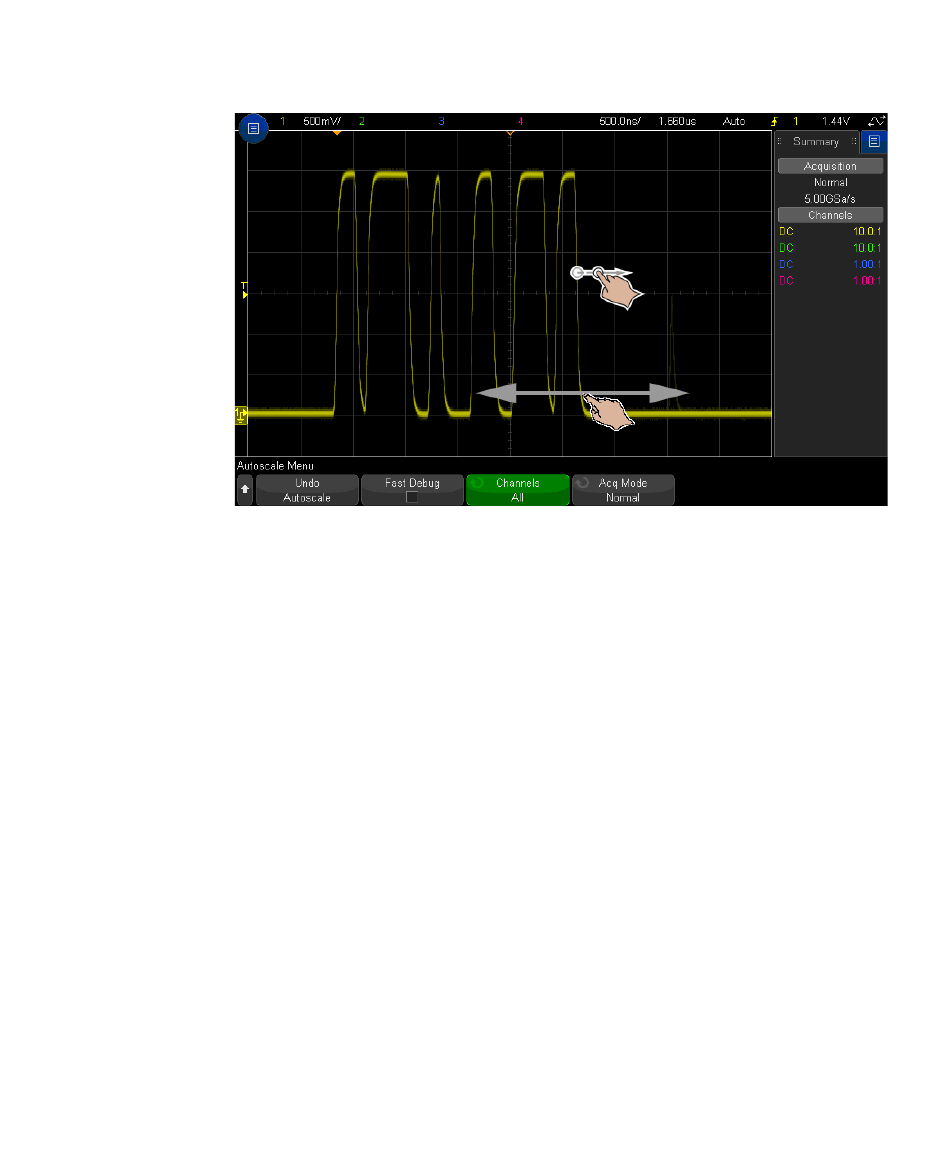This screenshot has width=950, height=1165.
Task: Click magenta DC coupling for channel 4
Action: pos(787,281)
